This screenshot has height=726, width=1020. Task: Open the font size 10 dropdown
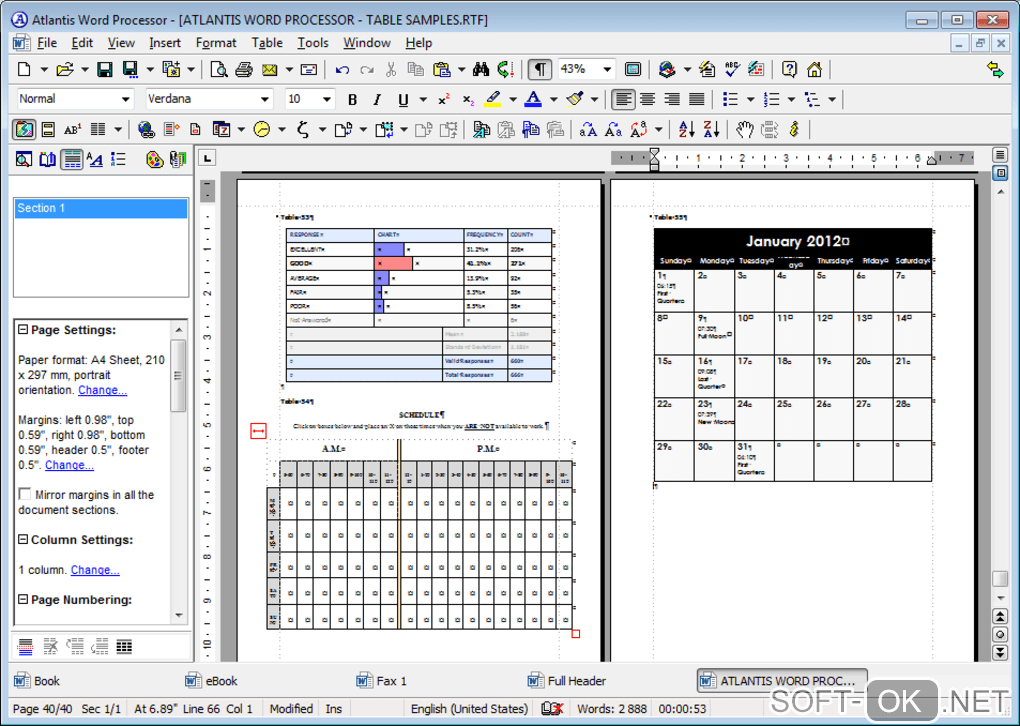tap(327, 100)
